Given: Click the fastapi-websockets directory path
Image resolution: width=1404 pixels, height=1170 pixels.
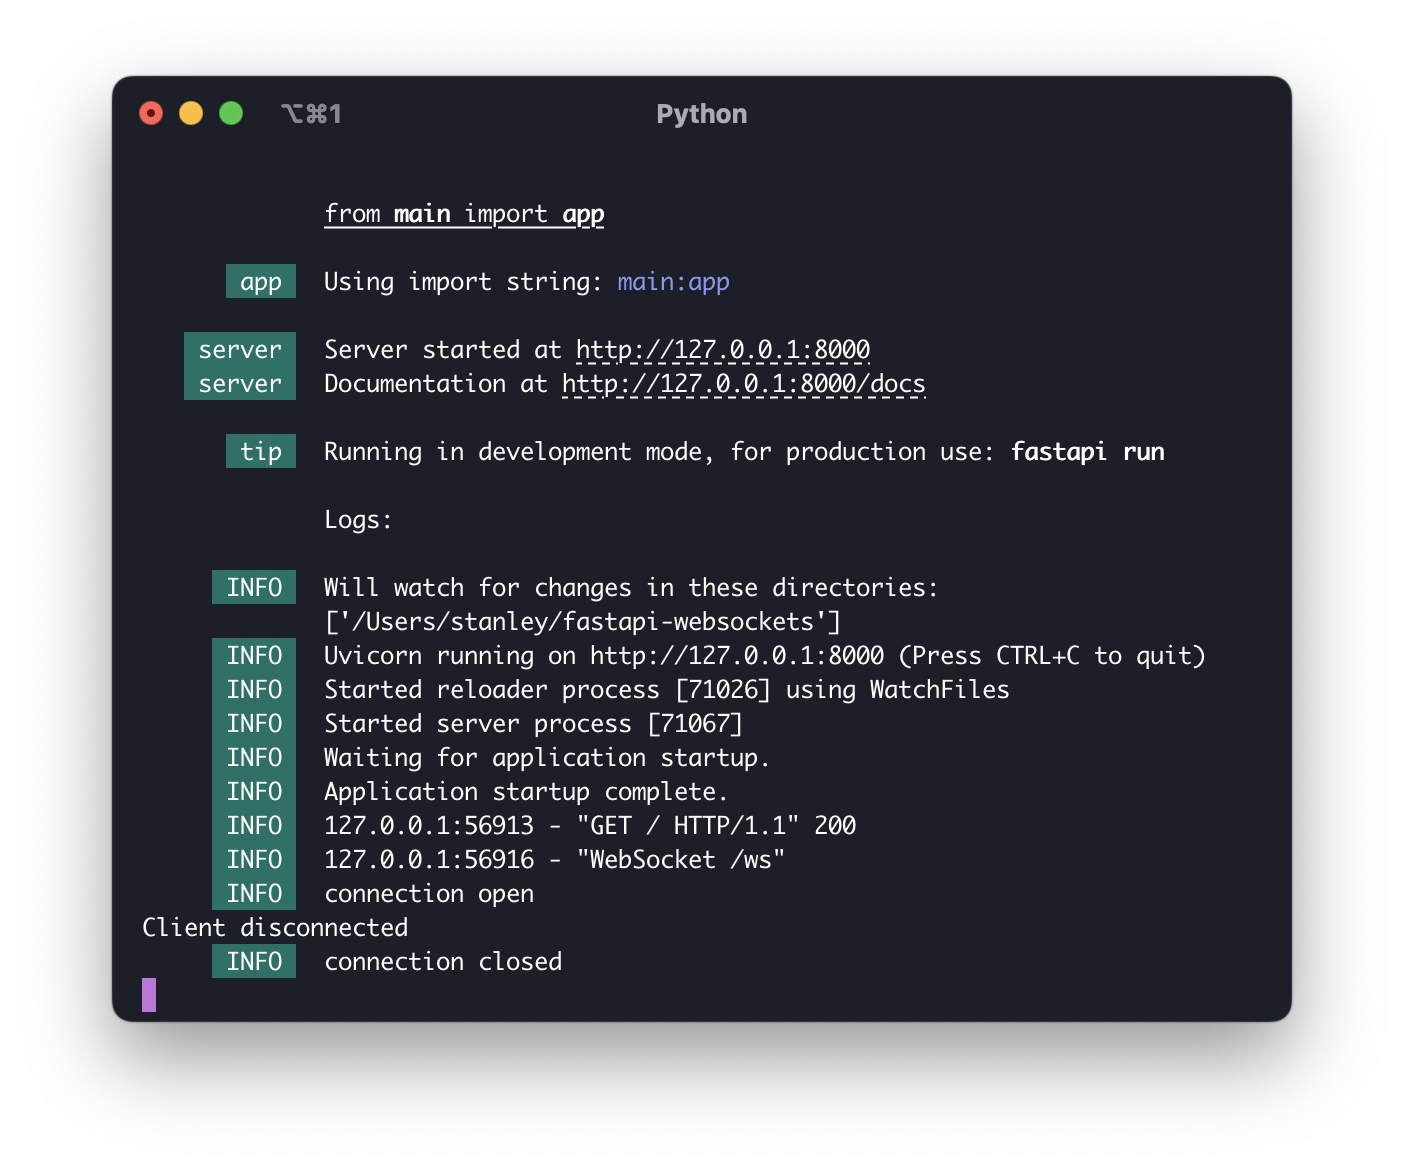Looking at the screenshot, I should tap(581, 621).
